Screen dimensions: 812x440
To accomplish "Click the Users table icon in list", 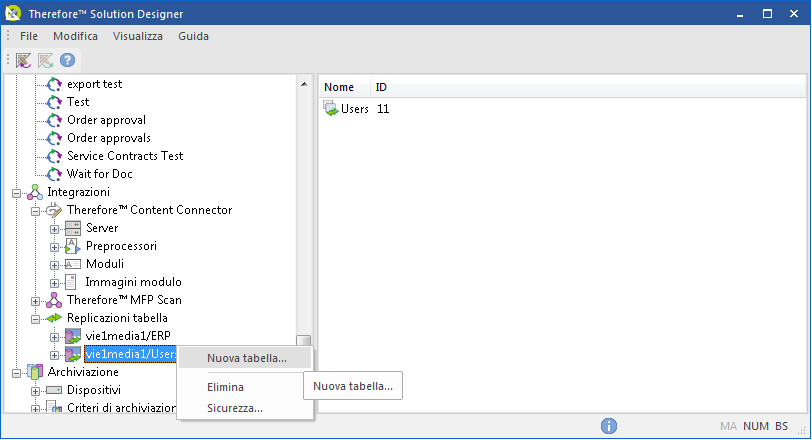I will point(331,109).
